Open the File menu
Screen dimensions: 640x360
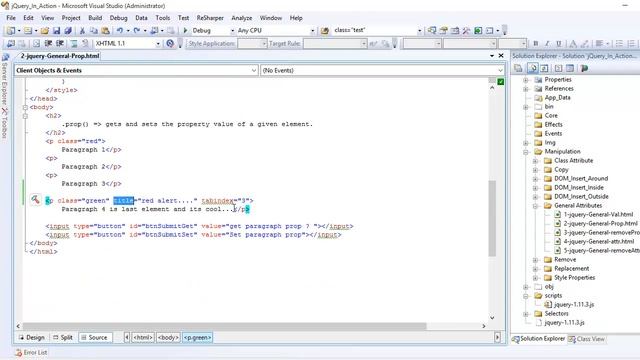click(x=11, y=18)
